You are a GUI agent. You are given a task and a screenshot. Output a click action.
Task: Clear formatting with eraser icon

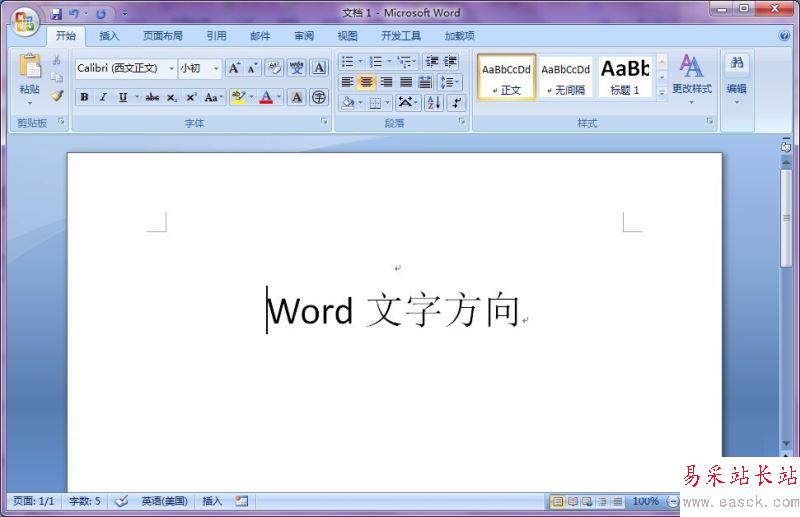click(x=274, y=68)
